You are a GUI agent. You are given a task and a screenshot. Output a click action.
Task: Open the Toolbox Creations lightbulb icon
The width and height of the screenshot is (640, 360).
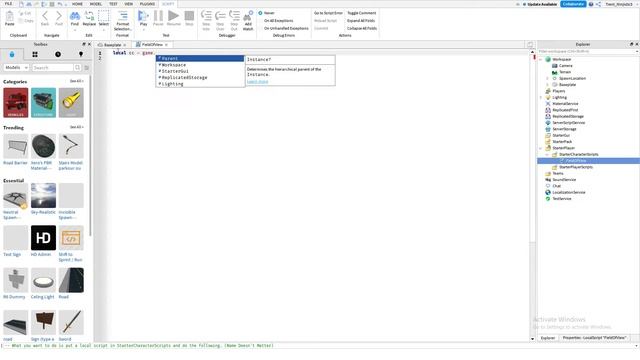(81, 54)
